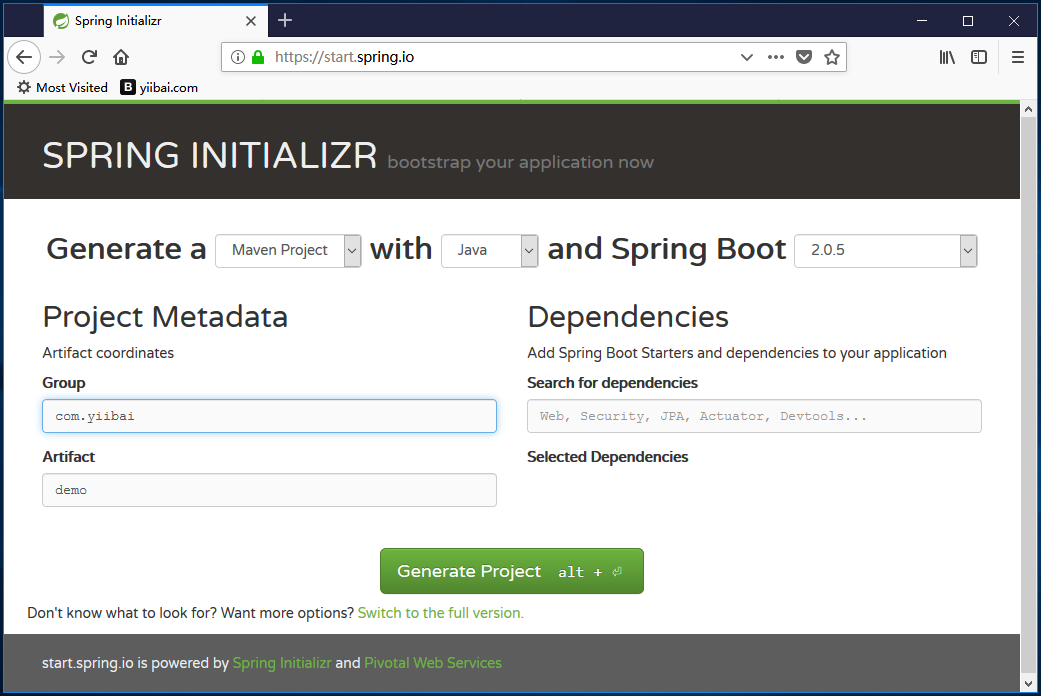Expand the Maven Project dropdown
The height and width of the screenshot is (696, 1041).
tap(288, 250)
